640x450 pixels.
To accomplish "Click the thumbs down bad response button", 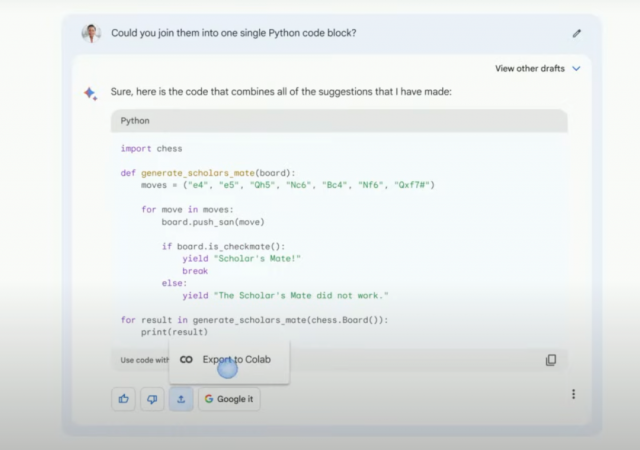I will coord(152,399).
